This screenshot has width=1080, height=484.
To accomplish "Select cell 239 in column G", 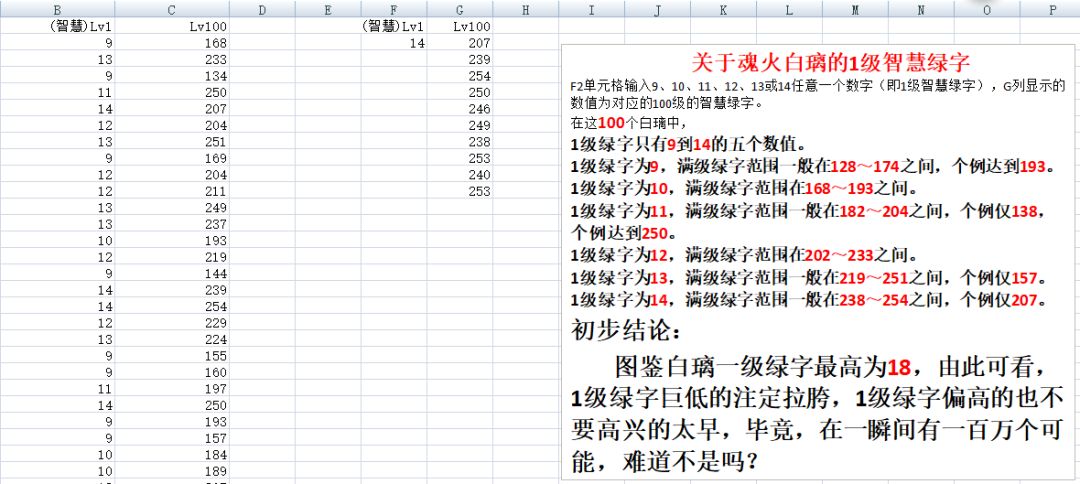I will click(459, 59).
